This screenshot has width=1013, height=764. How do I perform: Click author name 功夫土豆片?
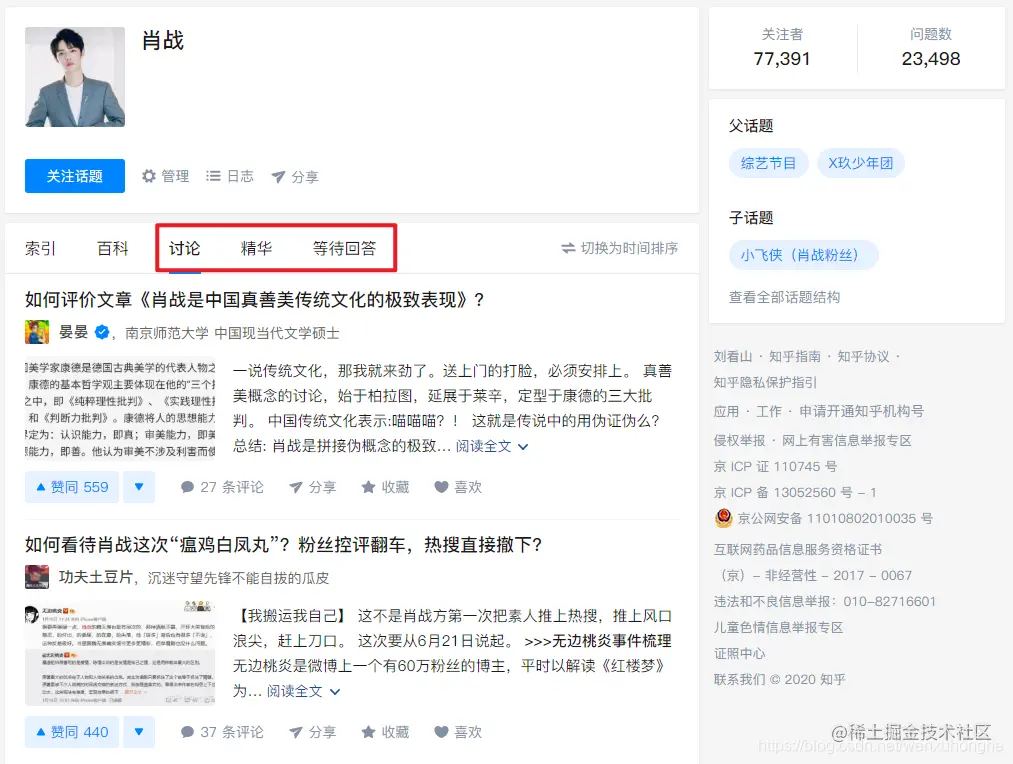[x=96, y=577]
